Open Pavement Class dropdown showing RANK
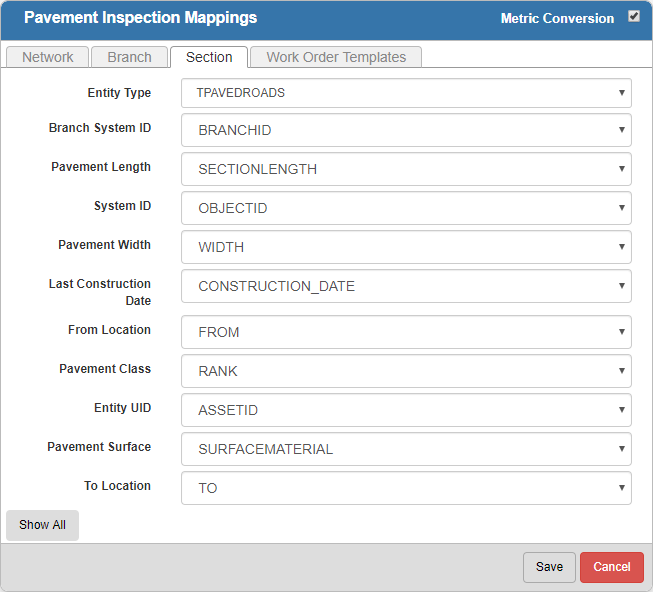The height and width of the screenshot is (592, 653). pyautogui.click(x=406, y=371)
